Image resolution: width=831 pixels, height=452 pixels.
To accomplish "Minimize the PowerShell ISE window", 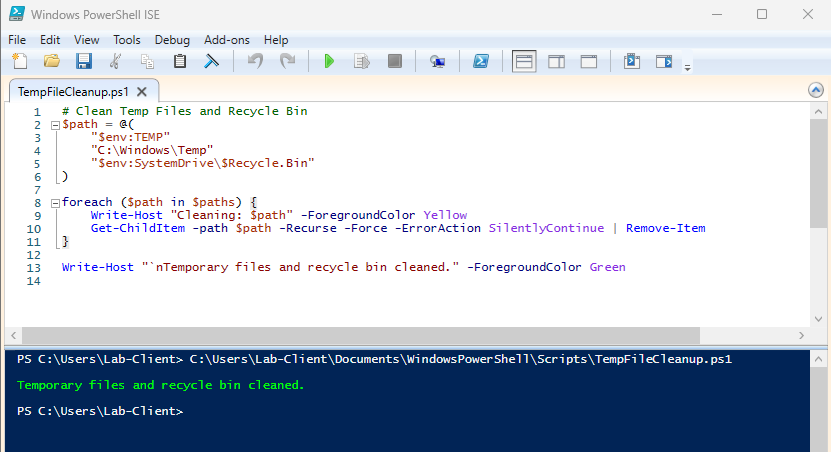I will point(717,14).
